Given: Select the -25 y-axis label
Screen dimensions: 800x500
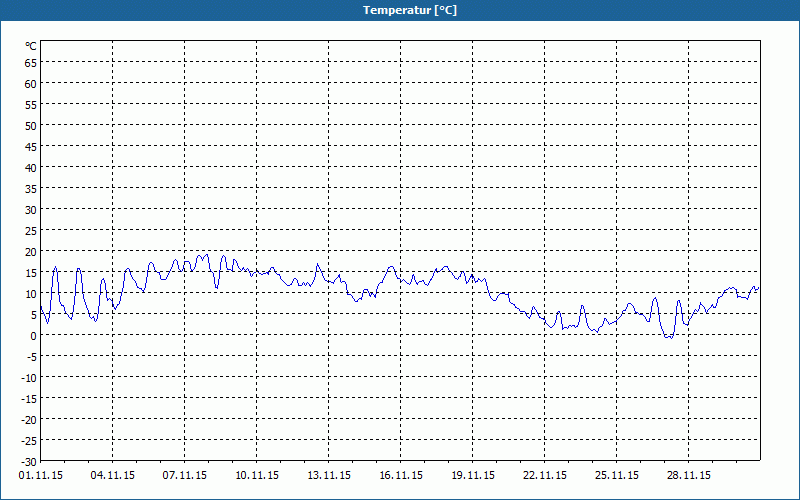Looking at the screenshot, I should 29,440.
